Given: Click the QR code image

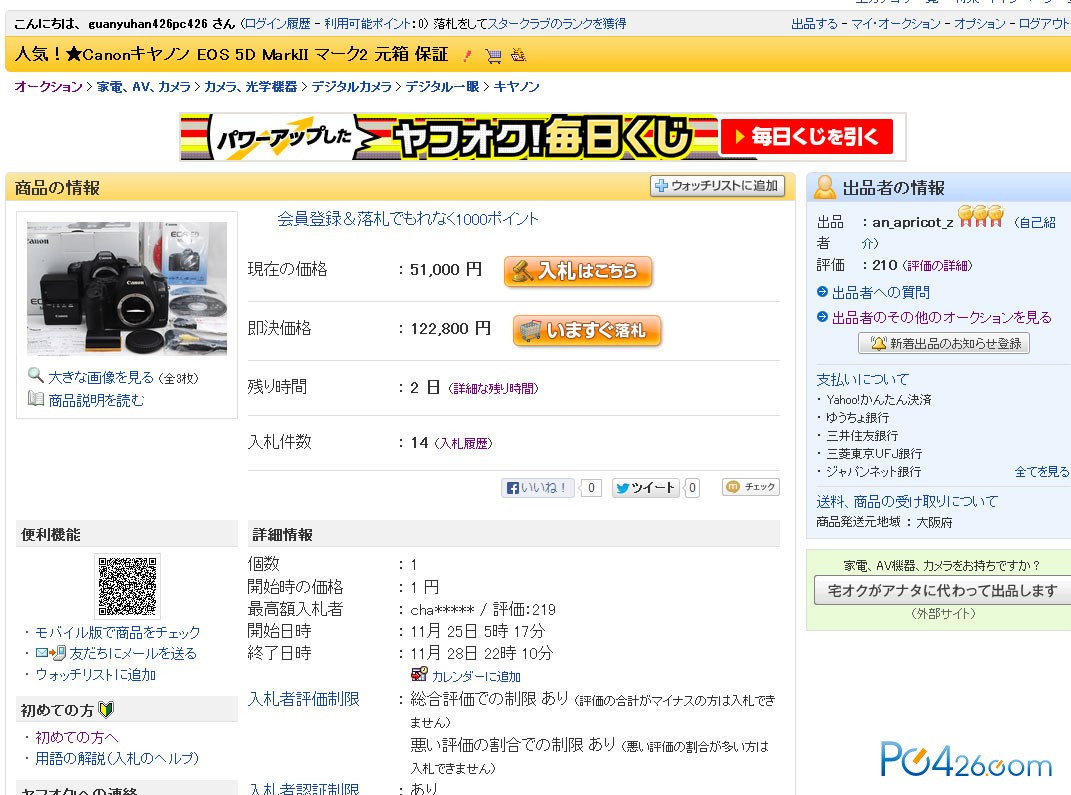Looking at the screenshot, I should click(127, 587).
